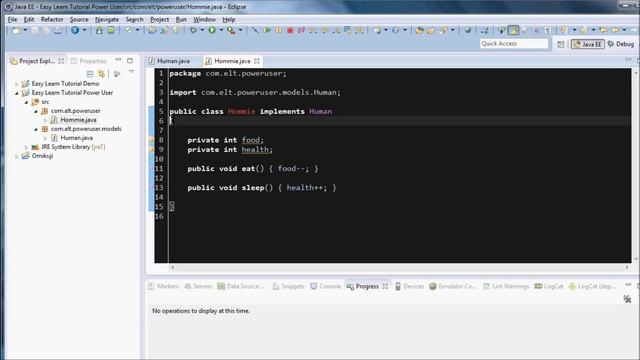
Task: Click the Run External Tools icon
Action: tap(231, 30)
